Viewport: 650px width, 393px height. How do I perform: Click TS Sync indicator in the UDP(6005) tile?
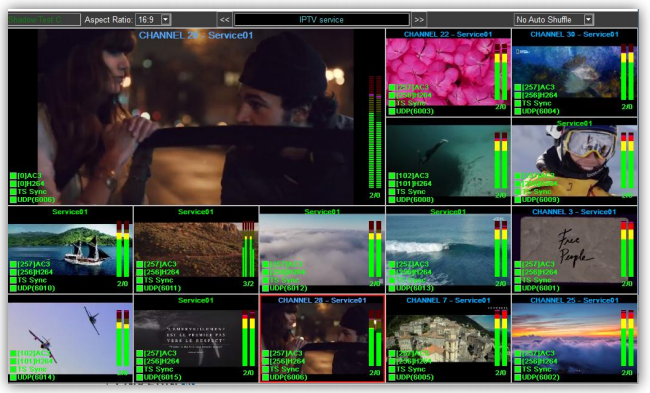(392, 369)
